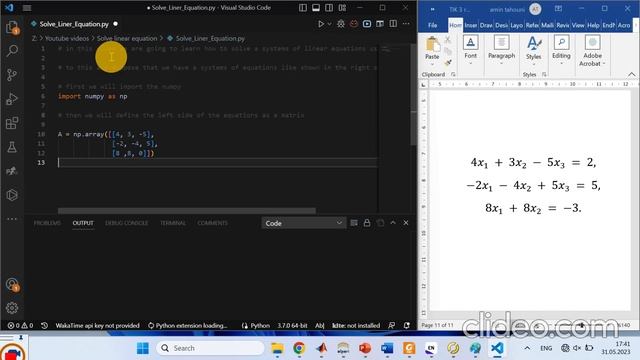
Task: Open the Styles gallery in Word
Action: pyautogui.click(x=533, y=51)
